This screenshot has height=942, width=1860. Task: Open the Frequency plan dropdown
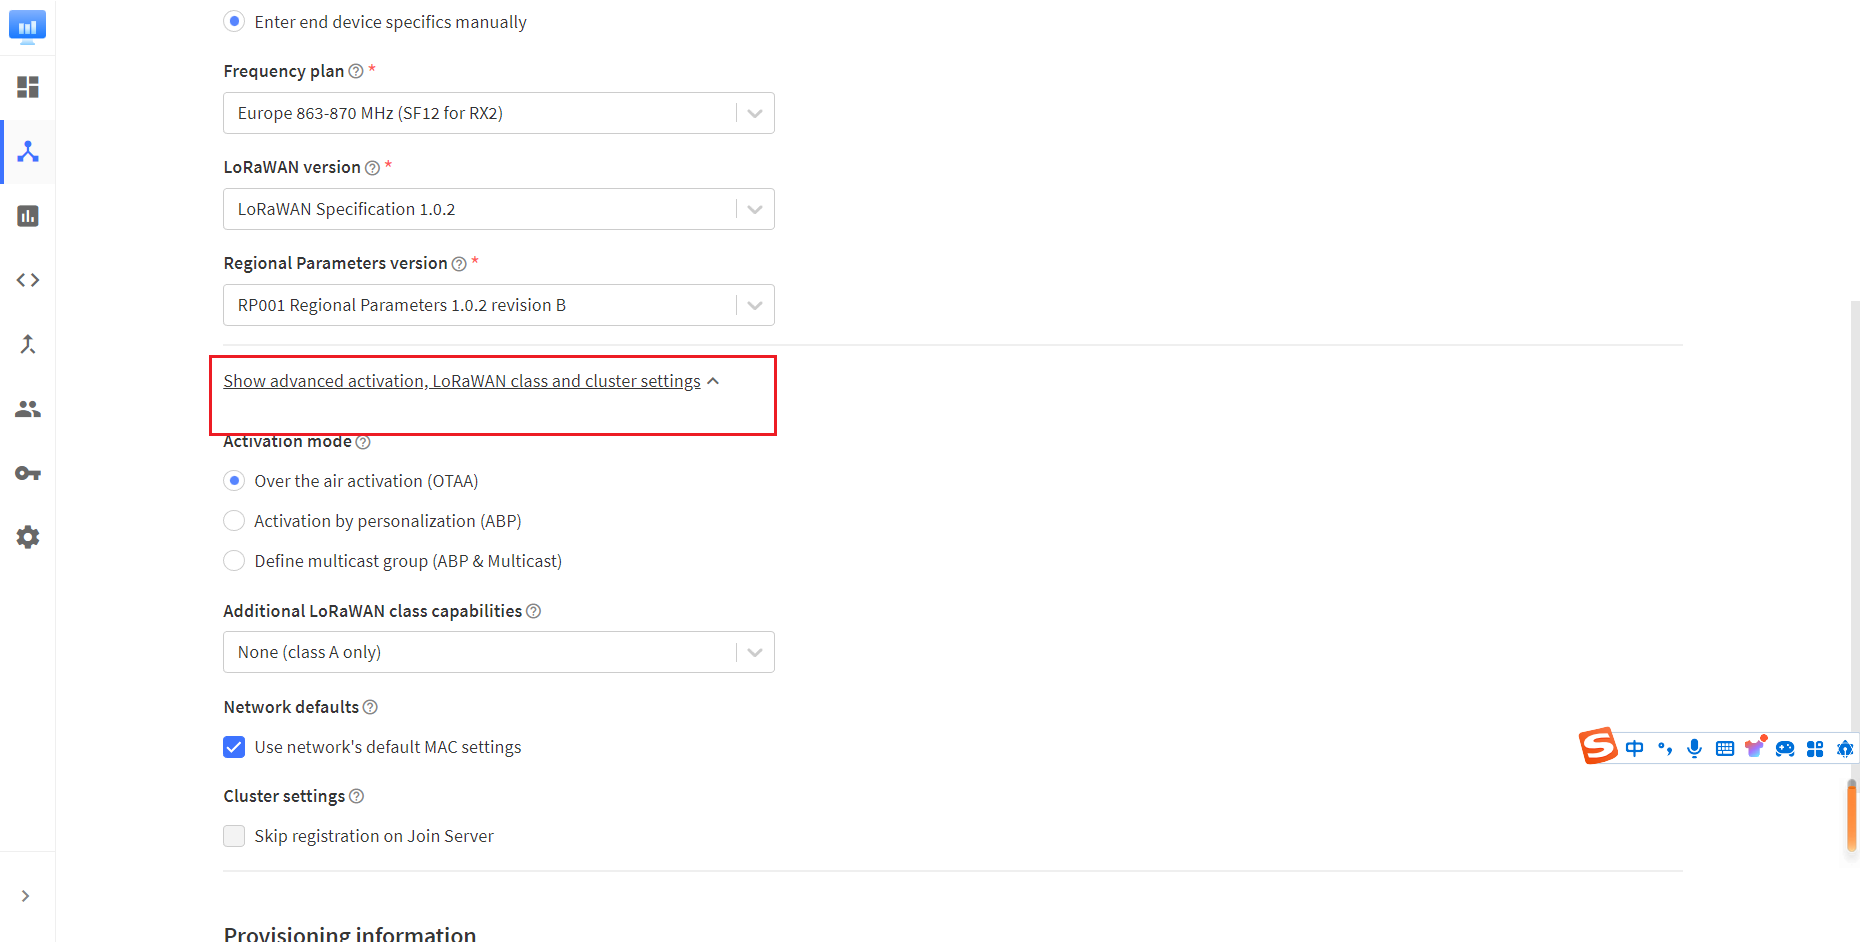click(498, 113)
